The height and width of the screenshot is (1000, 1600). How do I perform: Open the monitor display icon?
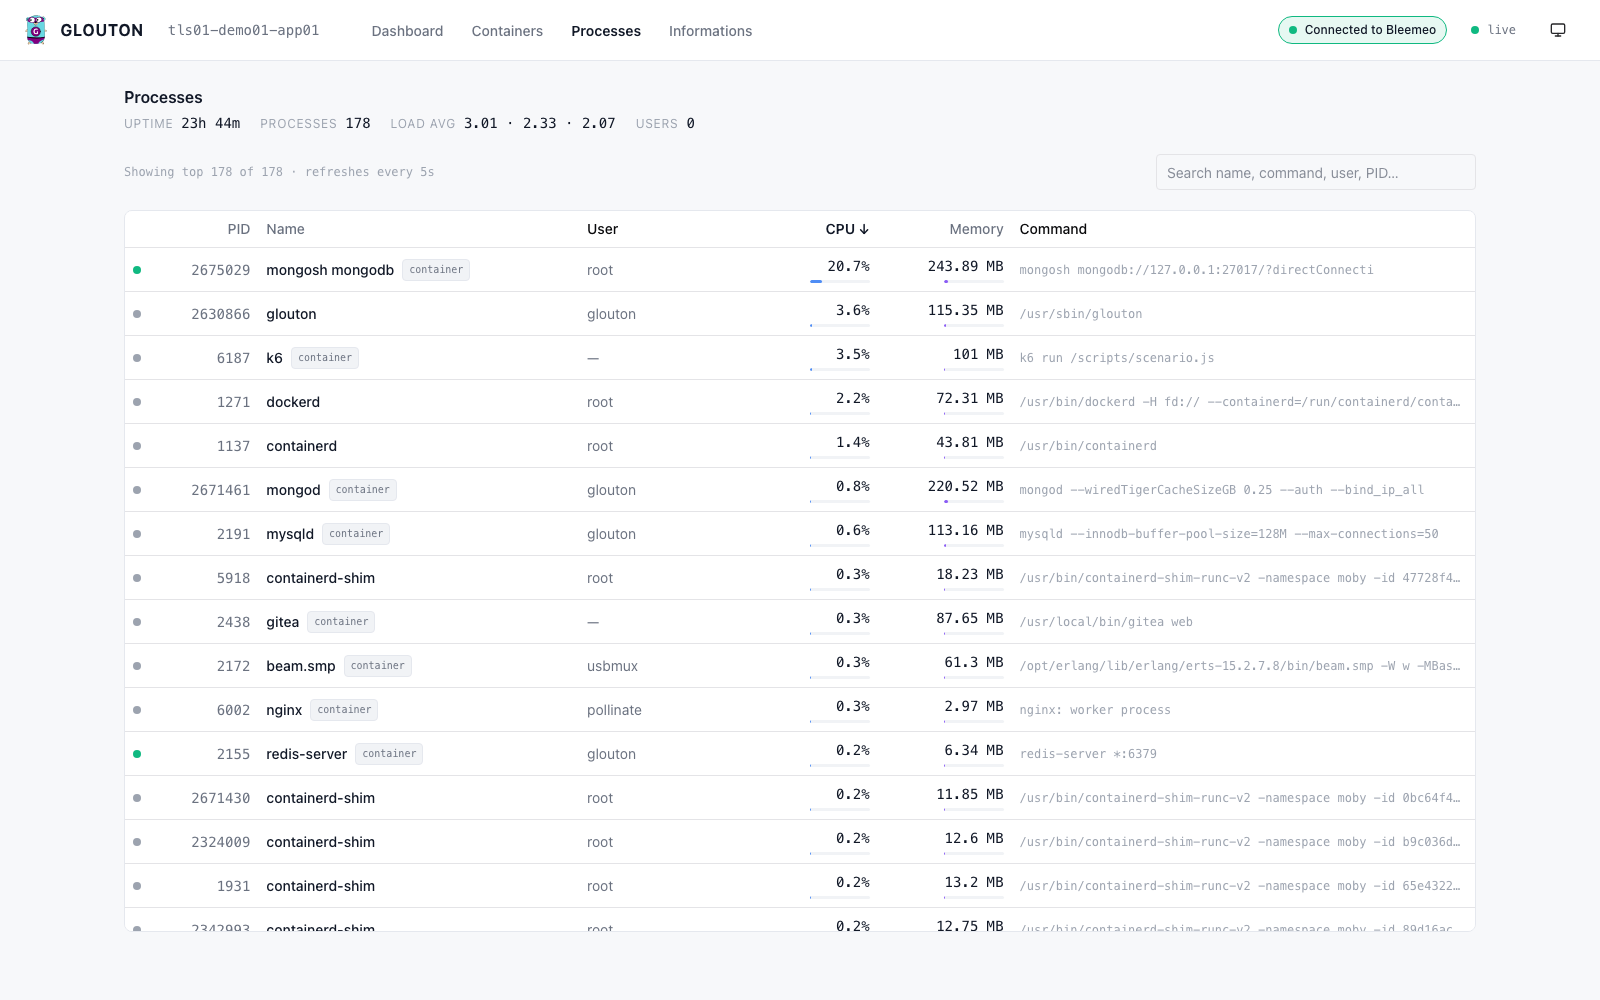click(x=1558, y=30)
